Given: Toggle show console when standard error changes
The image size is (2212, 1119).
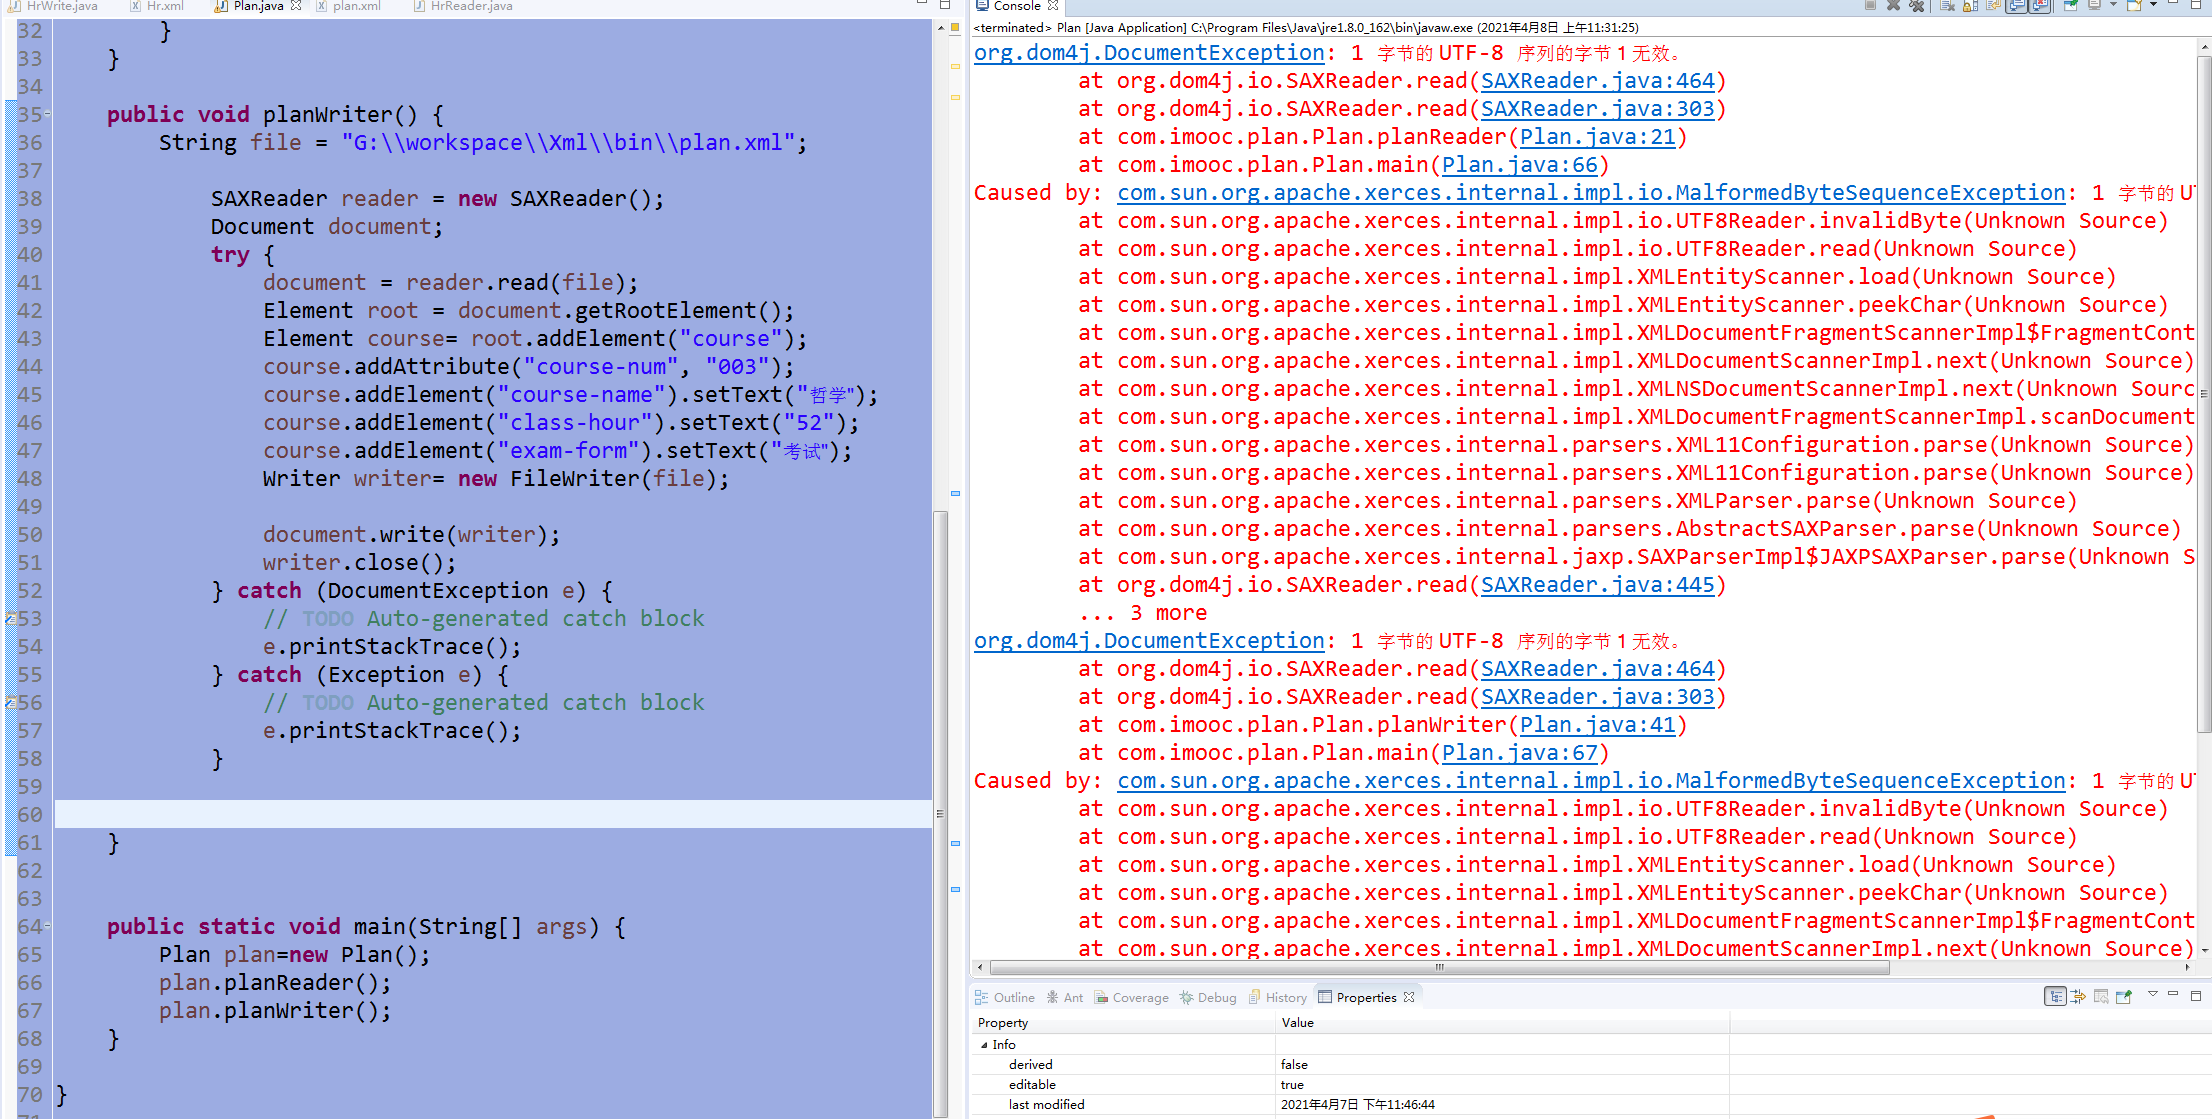Looking at the screenshot, I should pyautogui.click(x=2041, y=5).
